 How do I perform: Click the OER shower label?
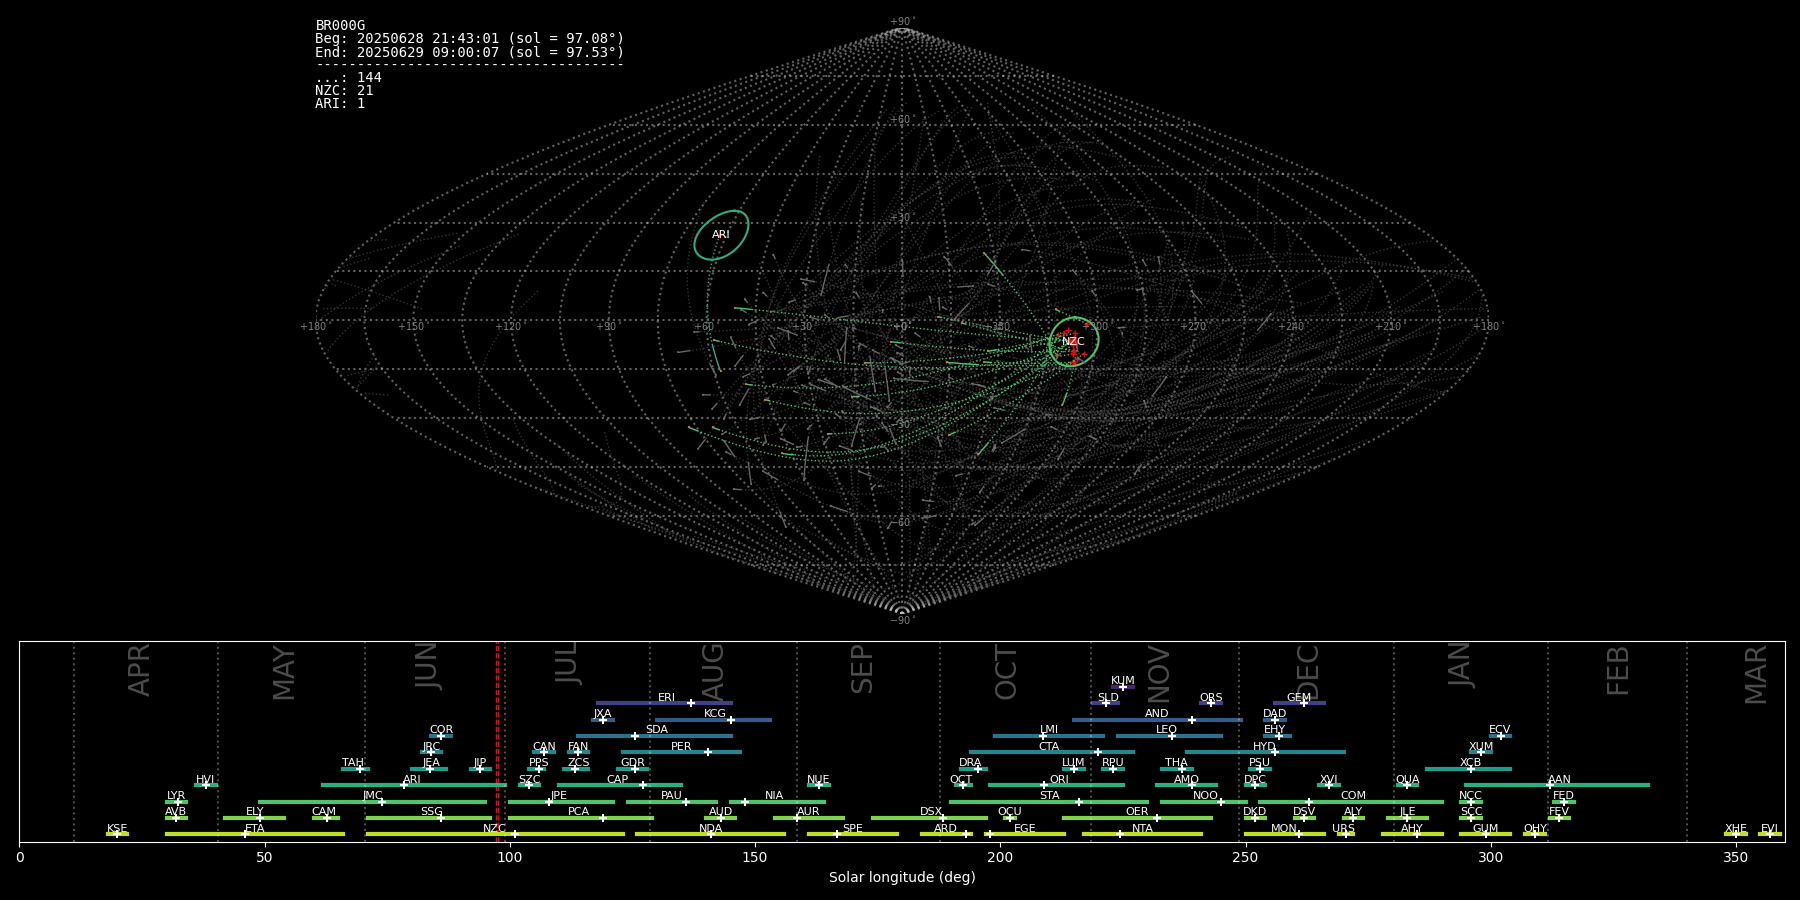point(1137,812)
